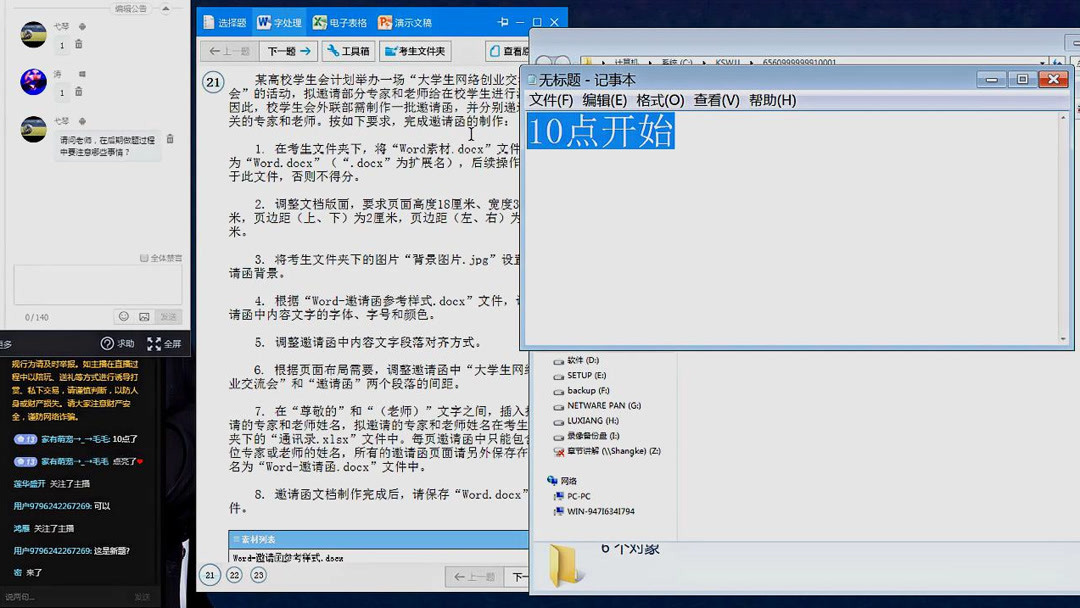1080x608 pixels.
Task: Open the emoji picker in the chat box
Action: pos(123,316)
